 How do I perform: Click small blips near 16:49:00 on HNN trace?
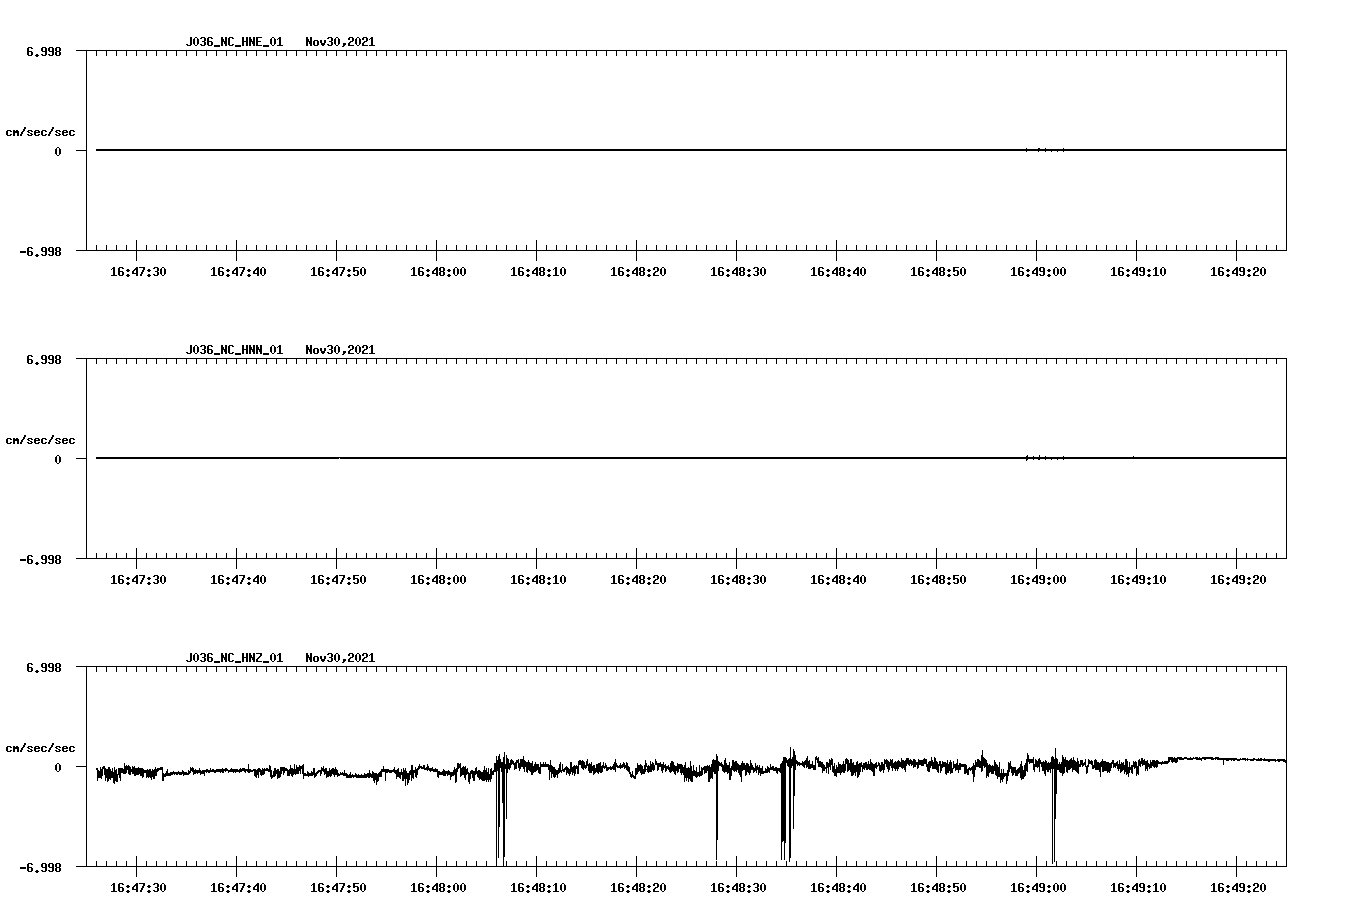(1044, 458)
